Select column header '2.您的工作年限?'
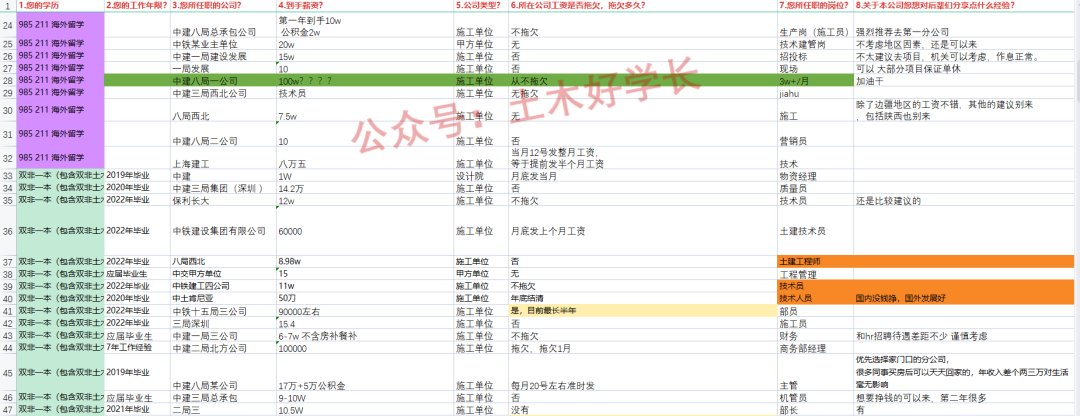The width and height of the screenshot is (1080, 416). (137, 5)
